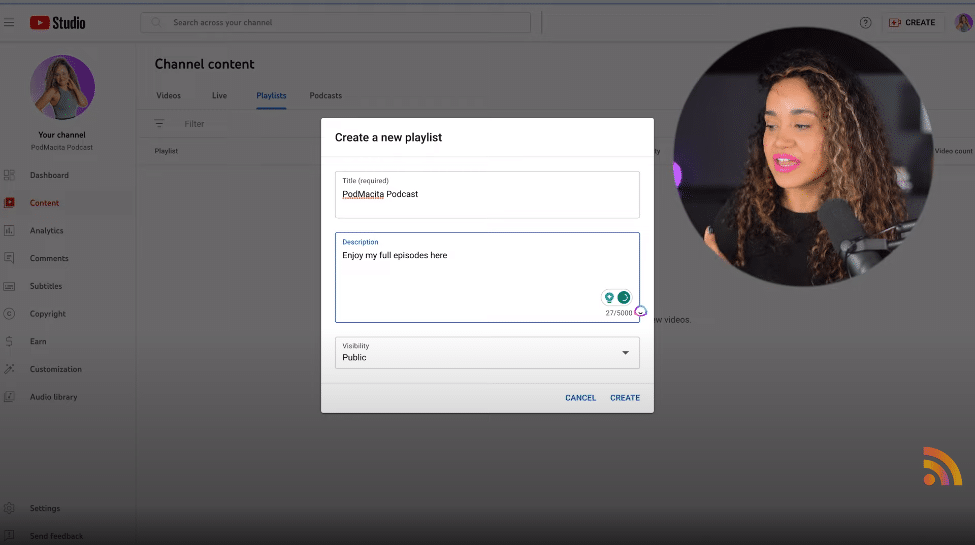Click the CREATE button in the header
This screenshot has width=975, height=545.
pyautogui.click(x=912, y=22)
